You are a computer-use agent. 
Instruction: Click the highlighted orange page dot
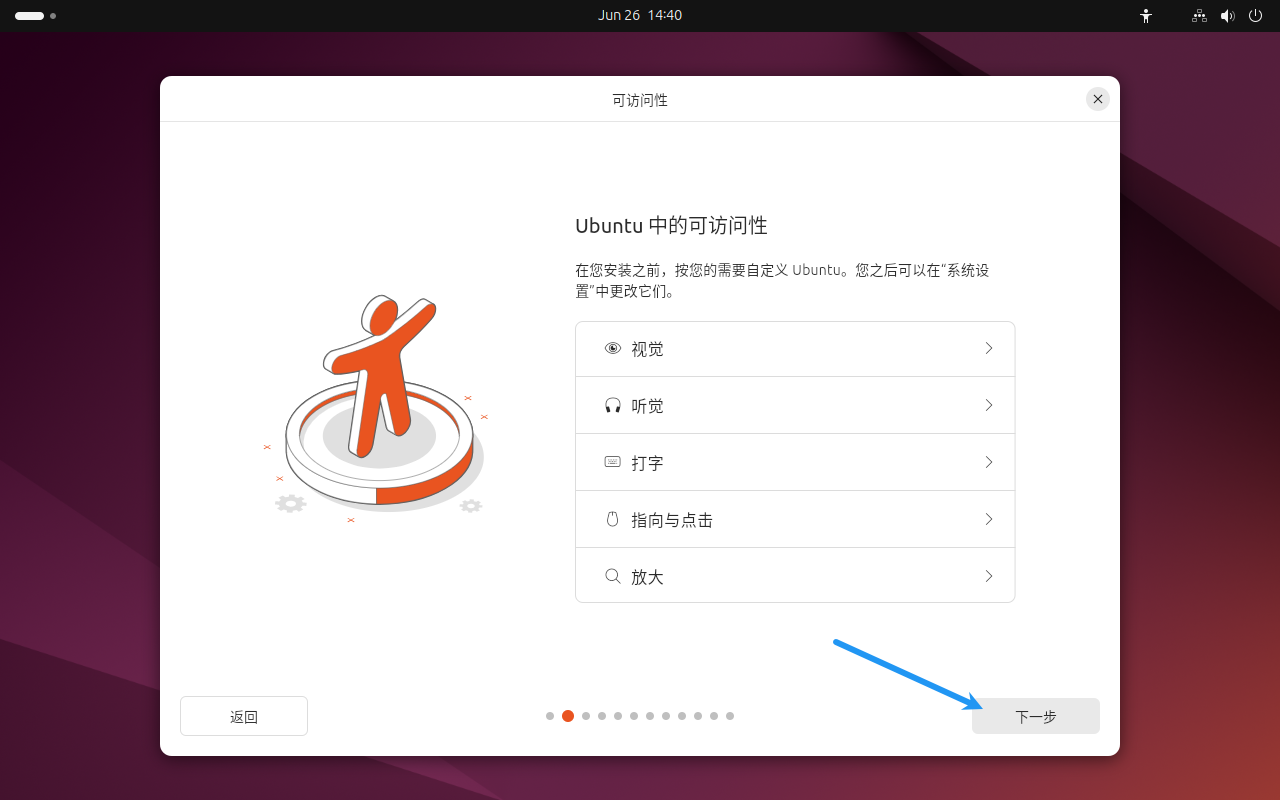568,716
